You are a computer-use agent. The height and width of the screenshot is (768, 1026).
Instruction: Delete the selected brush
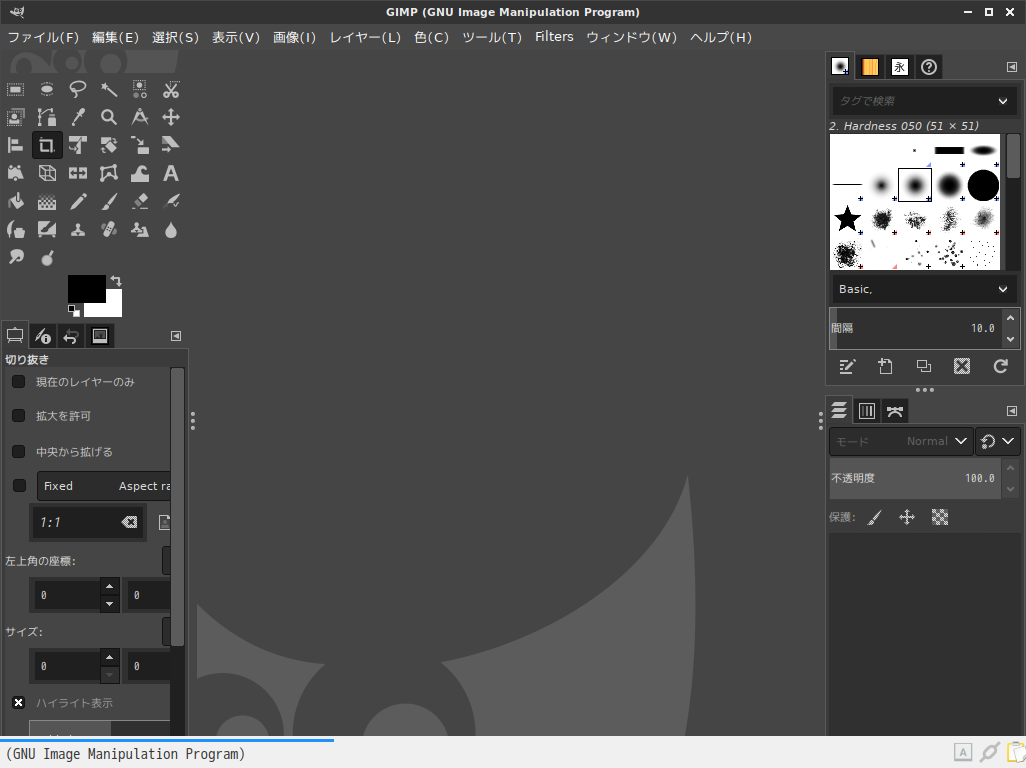pyautogui.click(x=962, y=366)
